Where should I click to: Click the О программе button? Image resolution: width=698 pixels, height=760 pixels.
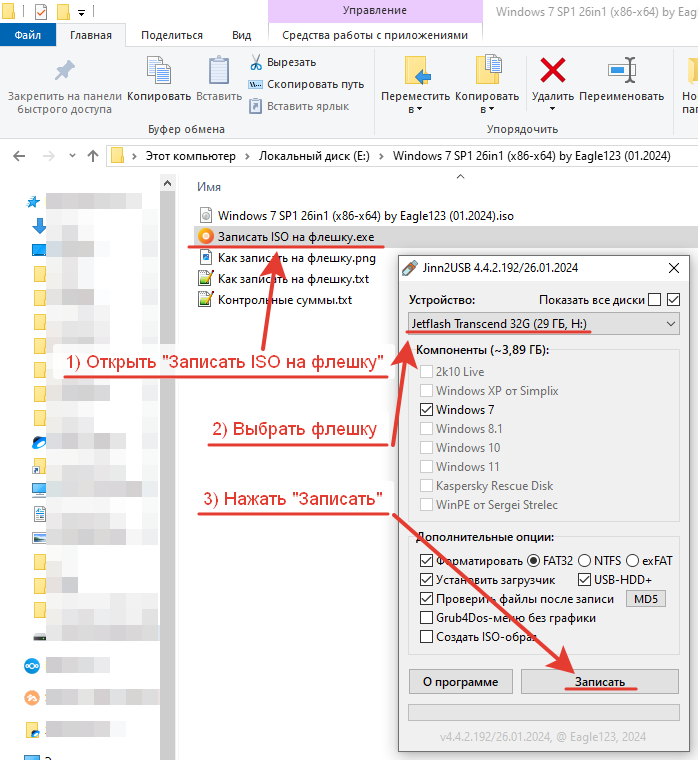(x=460, y=682)
